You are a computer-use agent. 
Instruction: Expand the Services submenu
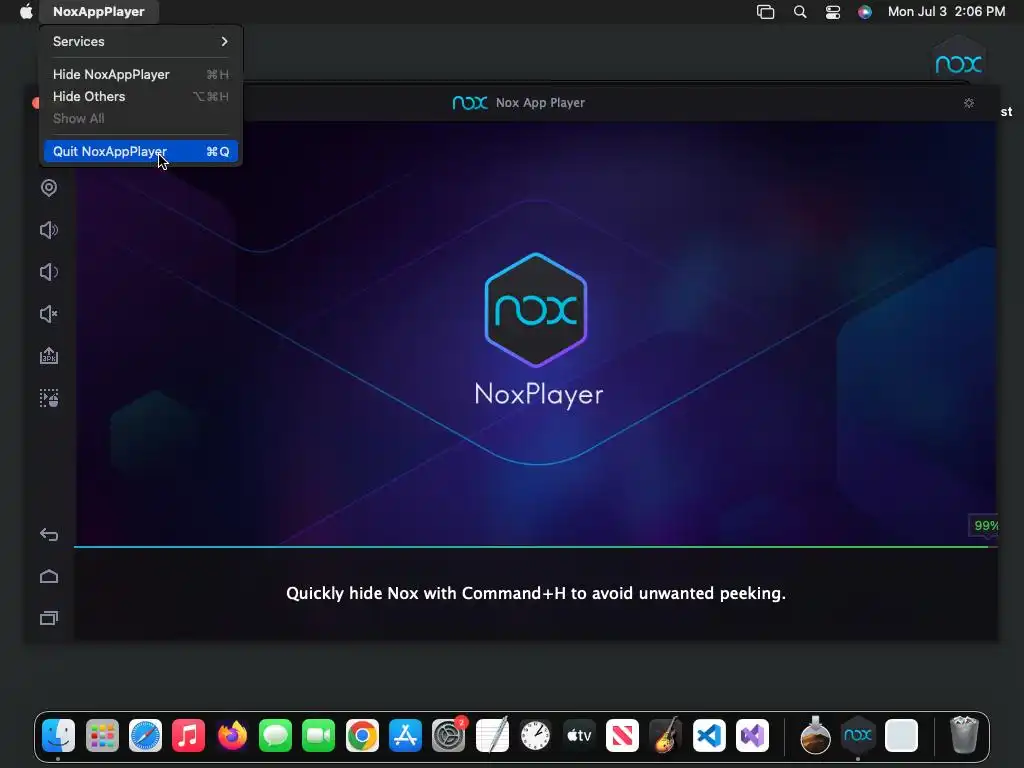pos(140,41)
